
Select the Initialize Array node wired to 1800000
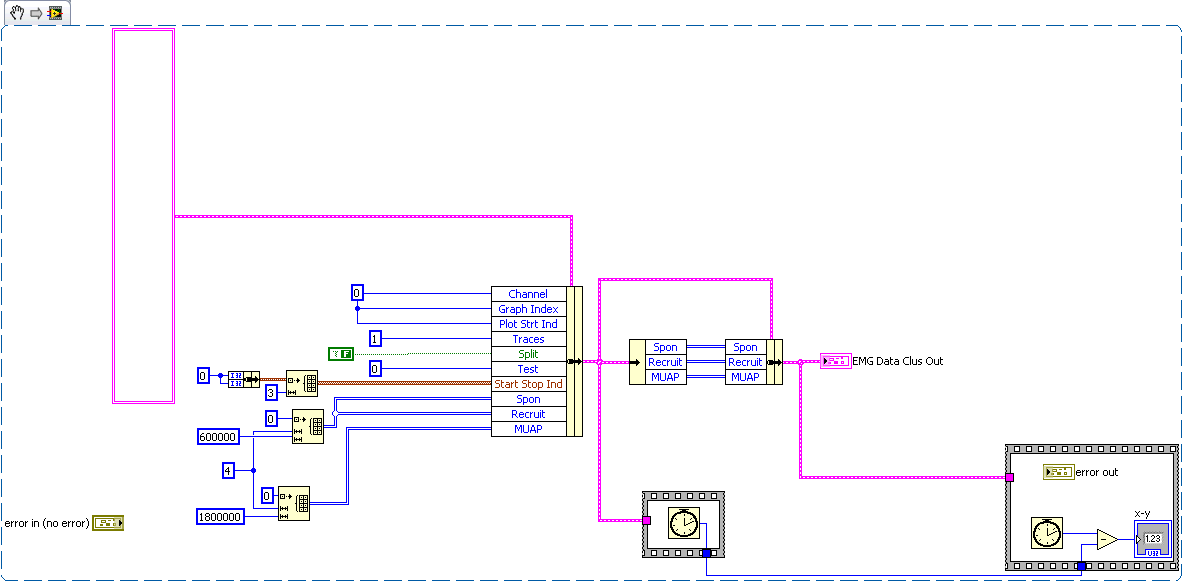click(x=293, y=503)
